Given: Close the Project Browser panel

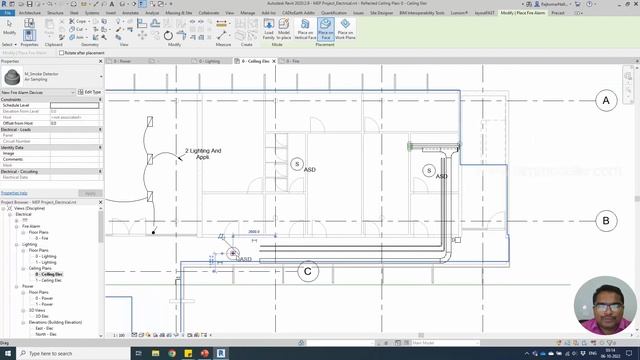Looking at the screenshot, I should 100,202.
